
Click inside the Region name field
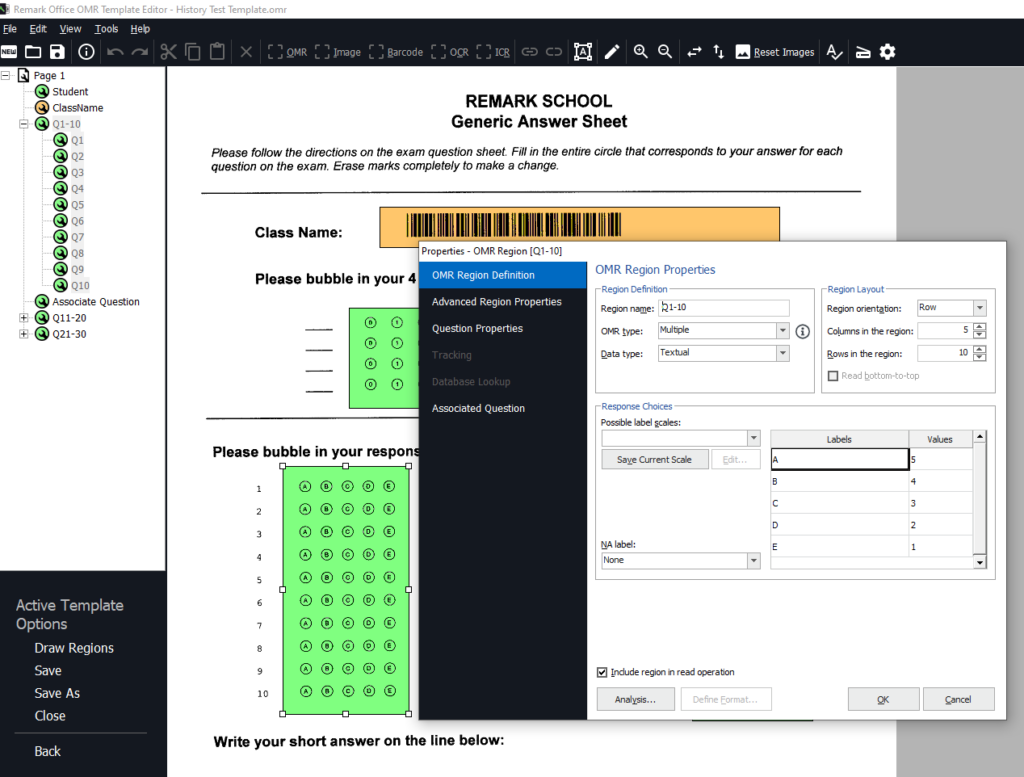(x=724, y=308)
